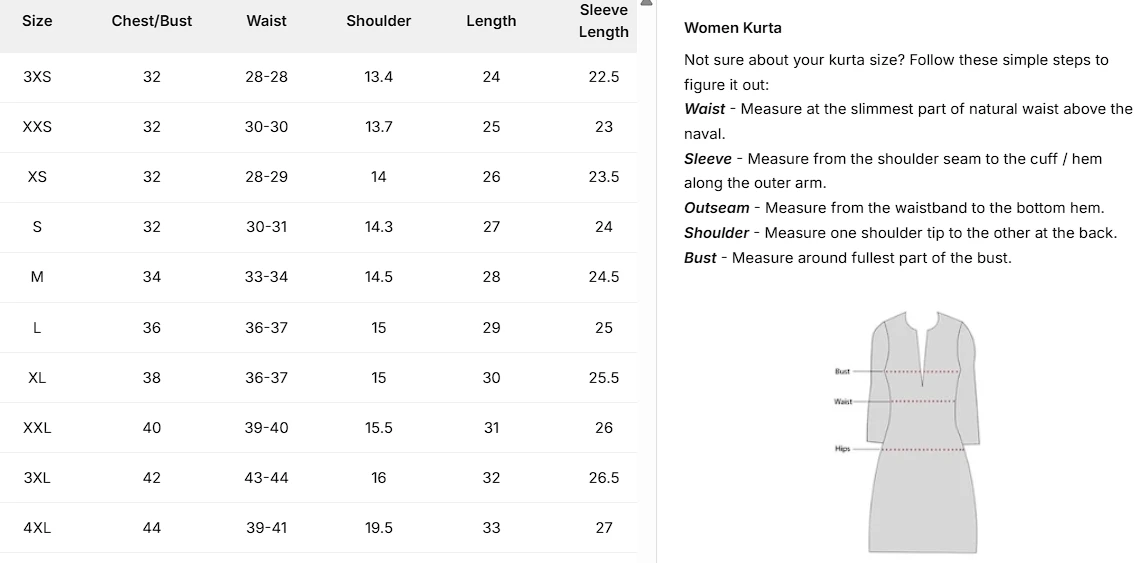Viewport: 1135px width, 563px height.
Task: Click the Hips label on kurta diagram
Action: [843, 449]
